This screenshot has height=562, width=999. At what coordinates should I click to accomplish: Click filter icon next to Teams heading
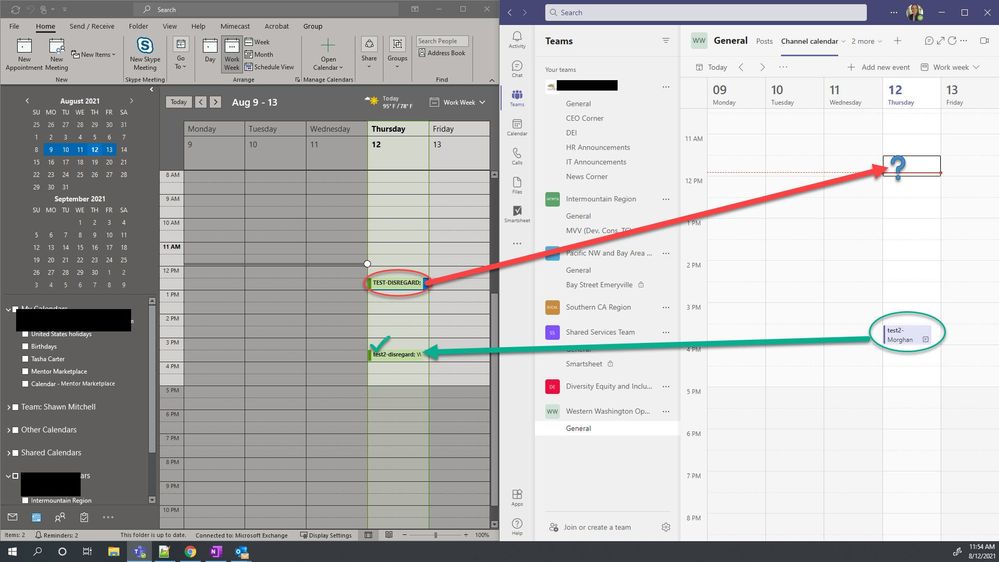(x=666, y=41)
